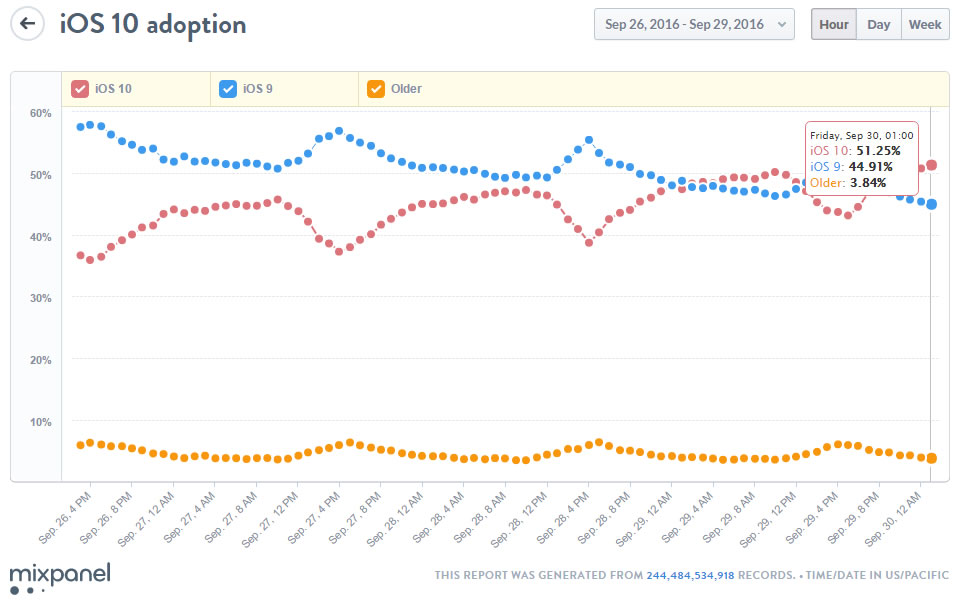The image size is (960, 600).
Task: Open the date range dropdown
Action: coord(694,24)
